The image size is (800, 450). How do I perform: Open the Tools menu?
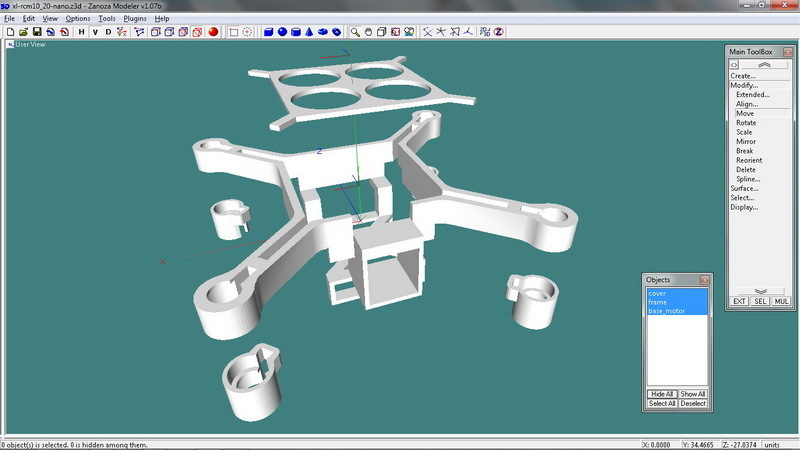point(106,19)
